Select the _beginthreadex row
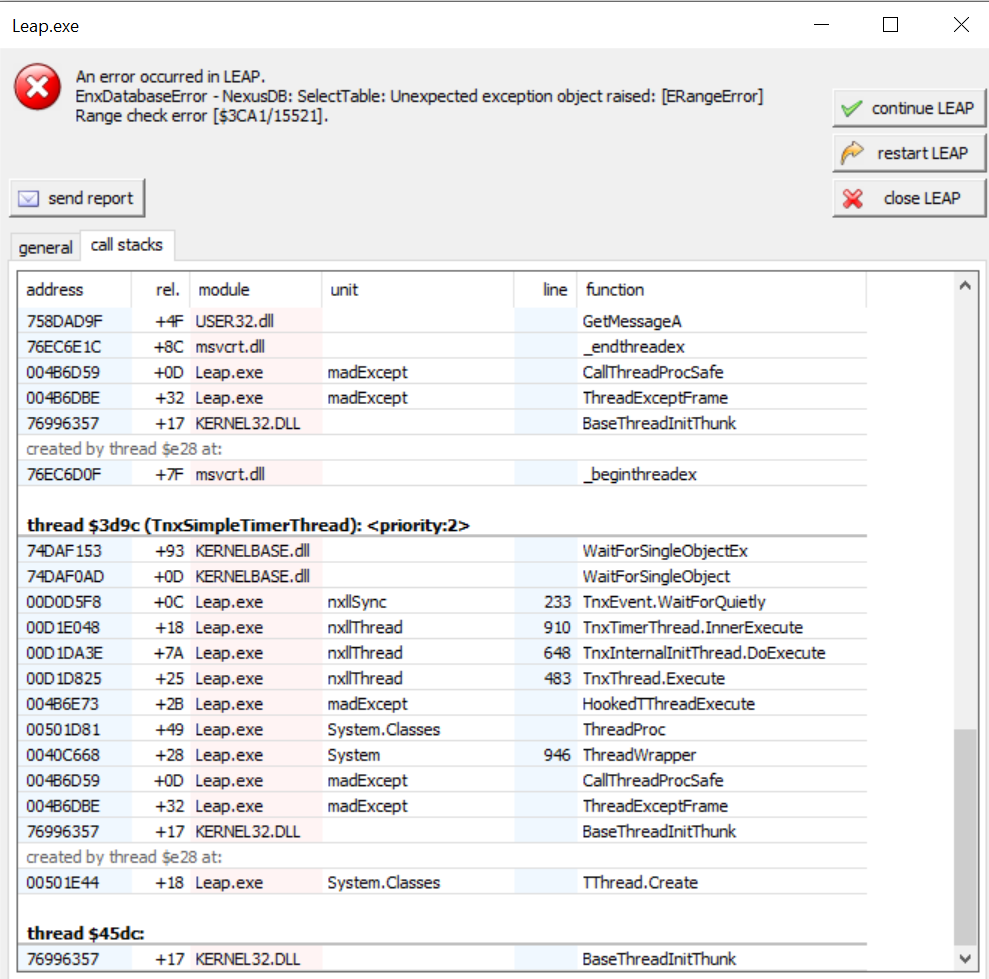The image size is (989, 979). pyautogui.click(x=442, y=474)
